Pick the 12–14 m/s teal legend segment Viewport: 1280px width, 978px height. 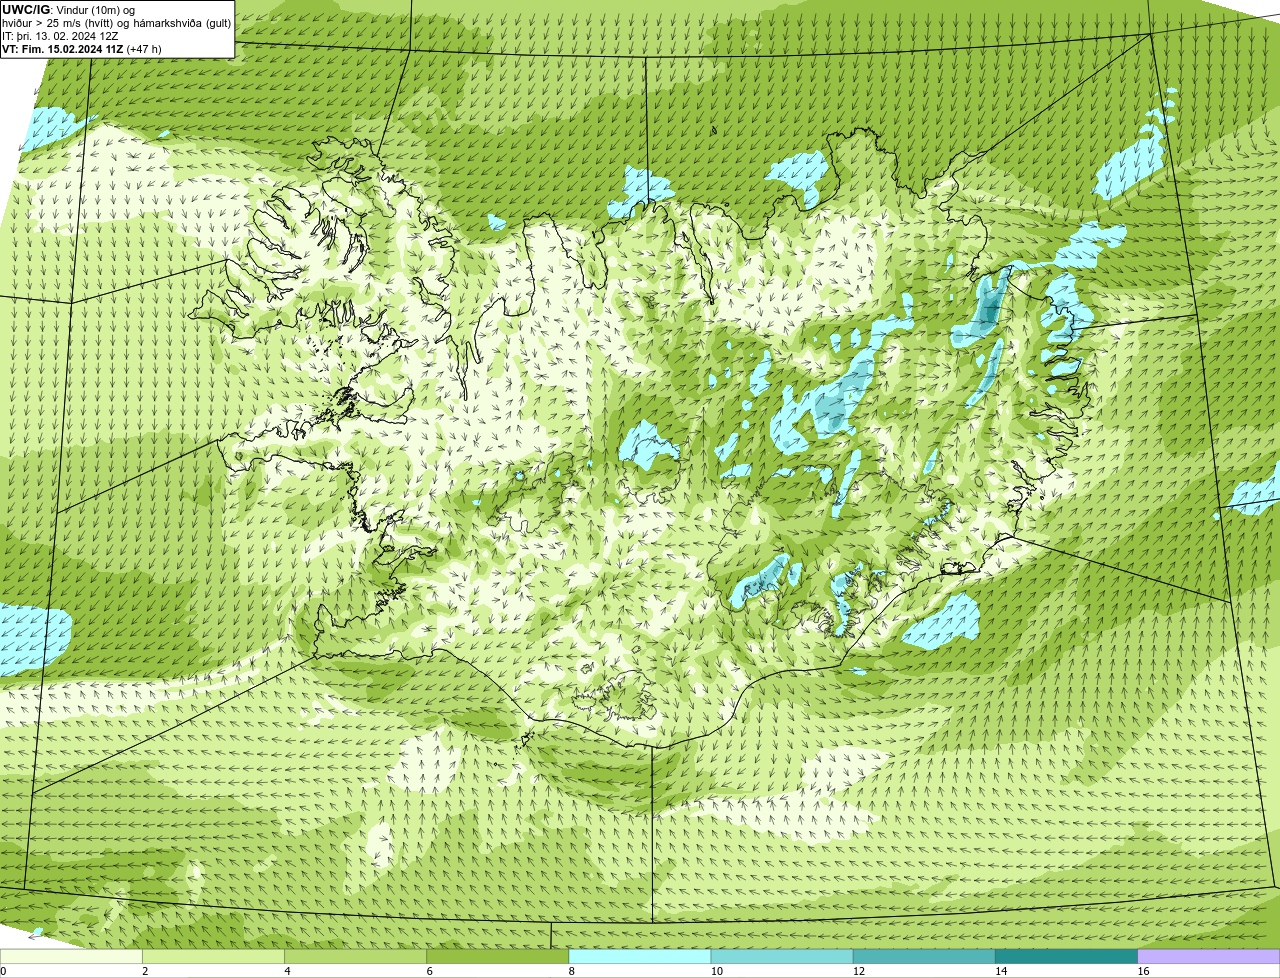click(x=924, y=957)
